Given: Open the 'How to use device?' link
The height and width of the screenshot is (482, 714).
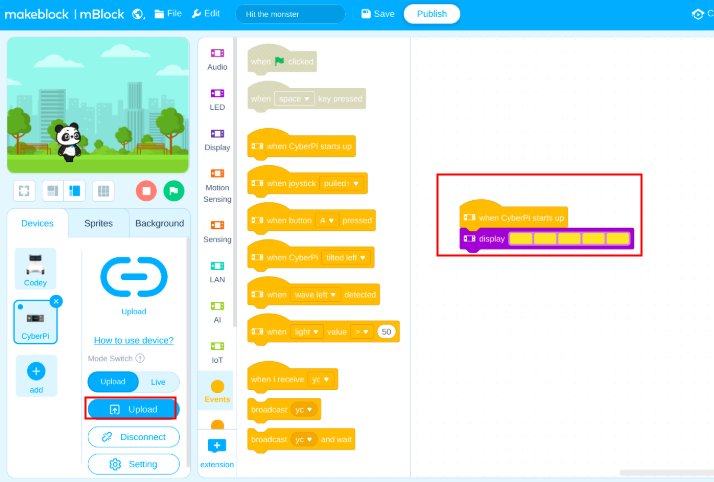Looking at the screenshot, I should (x=134, y=340).
